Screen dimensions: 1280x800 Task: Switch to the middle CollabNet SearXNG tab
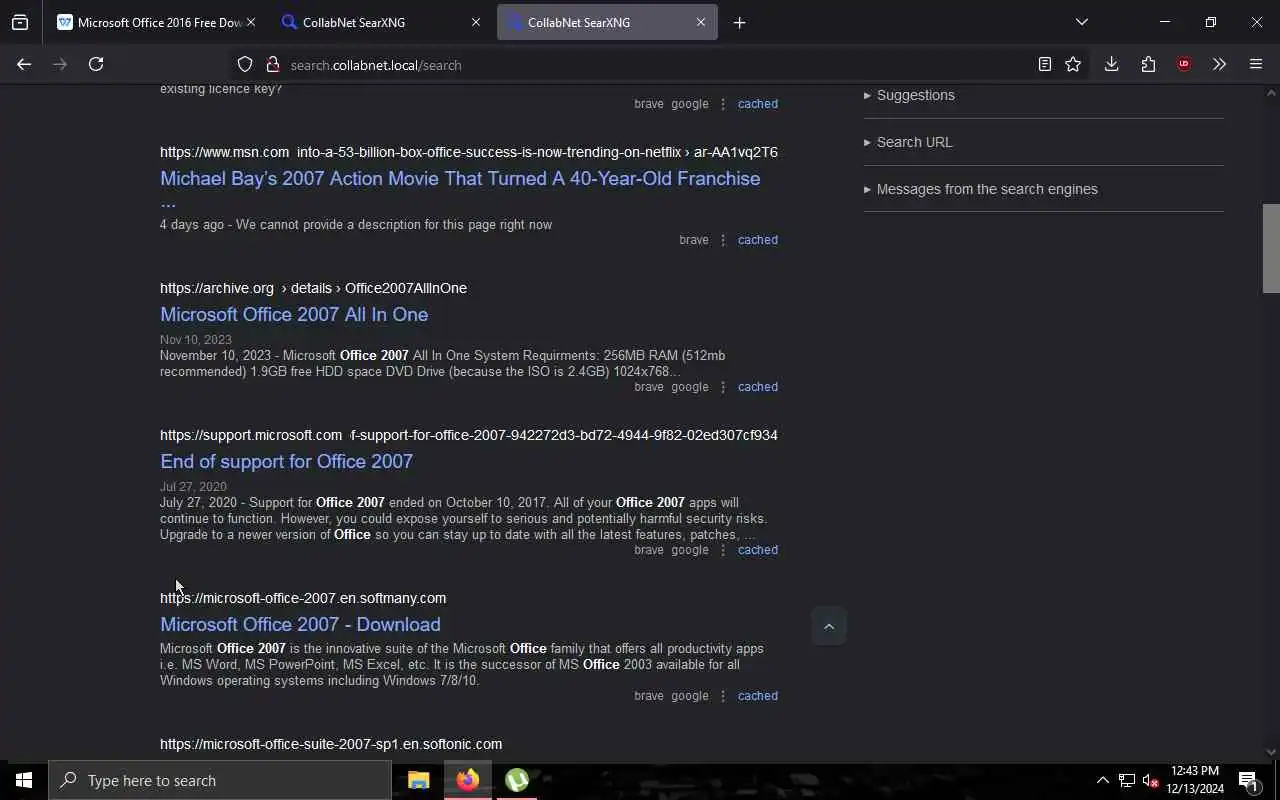382,22
